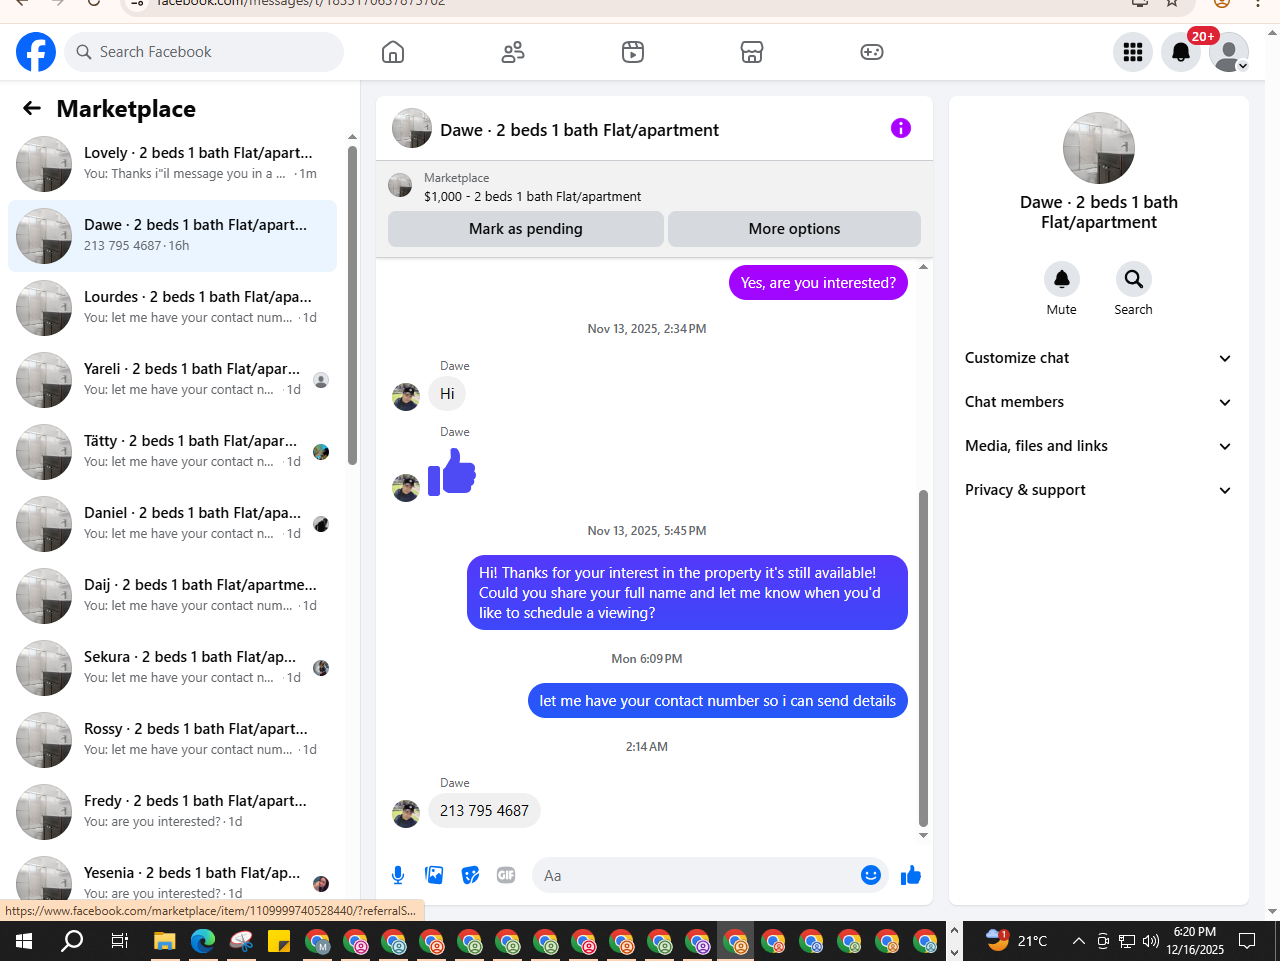Open File Explorer from the taskbar
Screen dimensions: 1280x961
coord(165,941)
